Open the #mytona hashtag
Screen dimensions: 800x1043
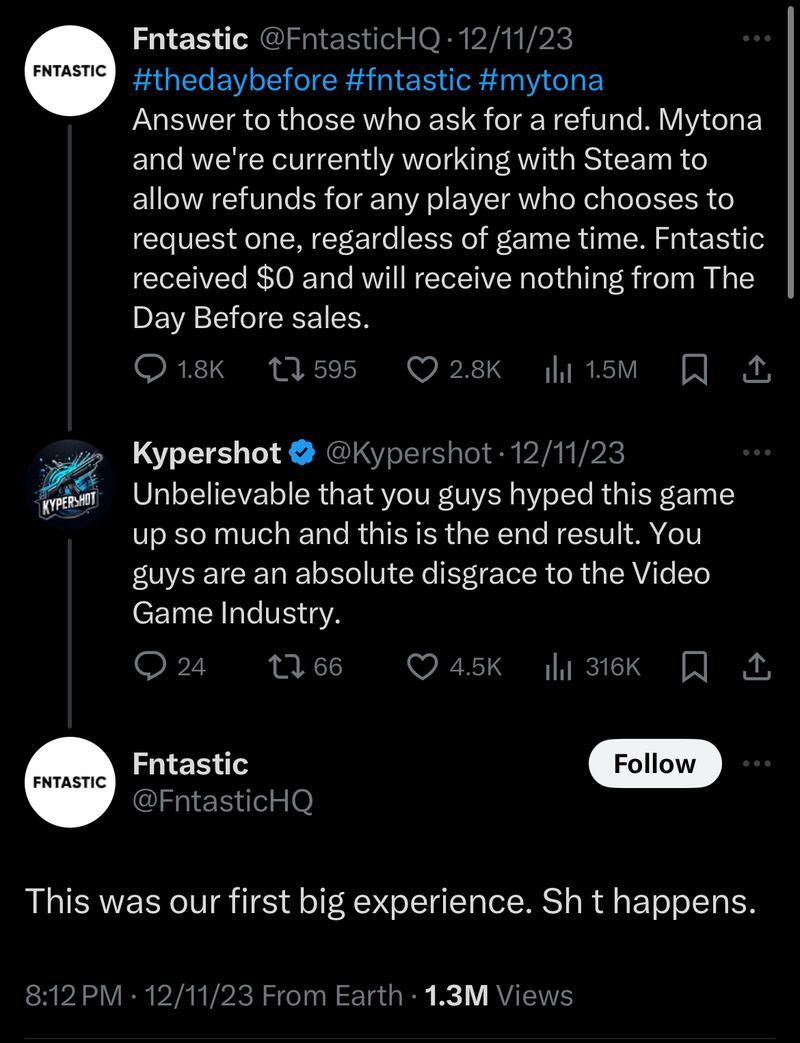click(545, 80)
